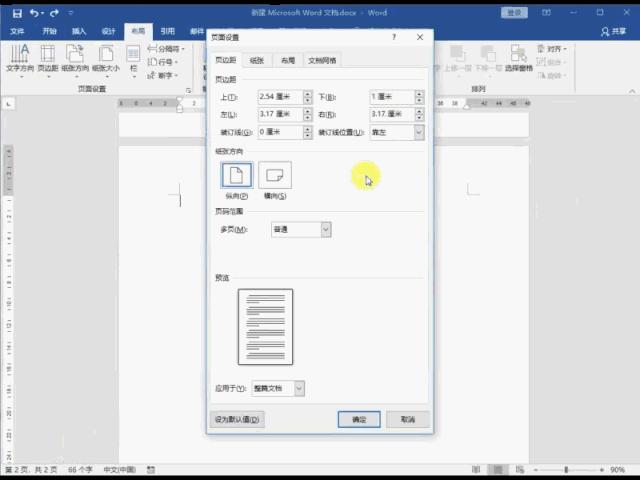640x480 pixels.
Task: Switch to the 纸张 tab in dialog
Action: [257, 60]
